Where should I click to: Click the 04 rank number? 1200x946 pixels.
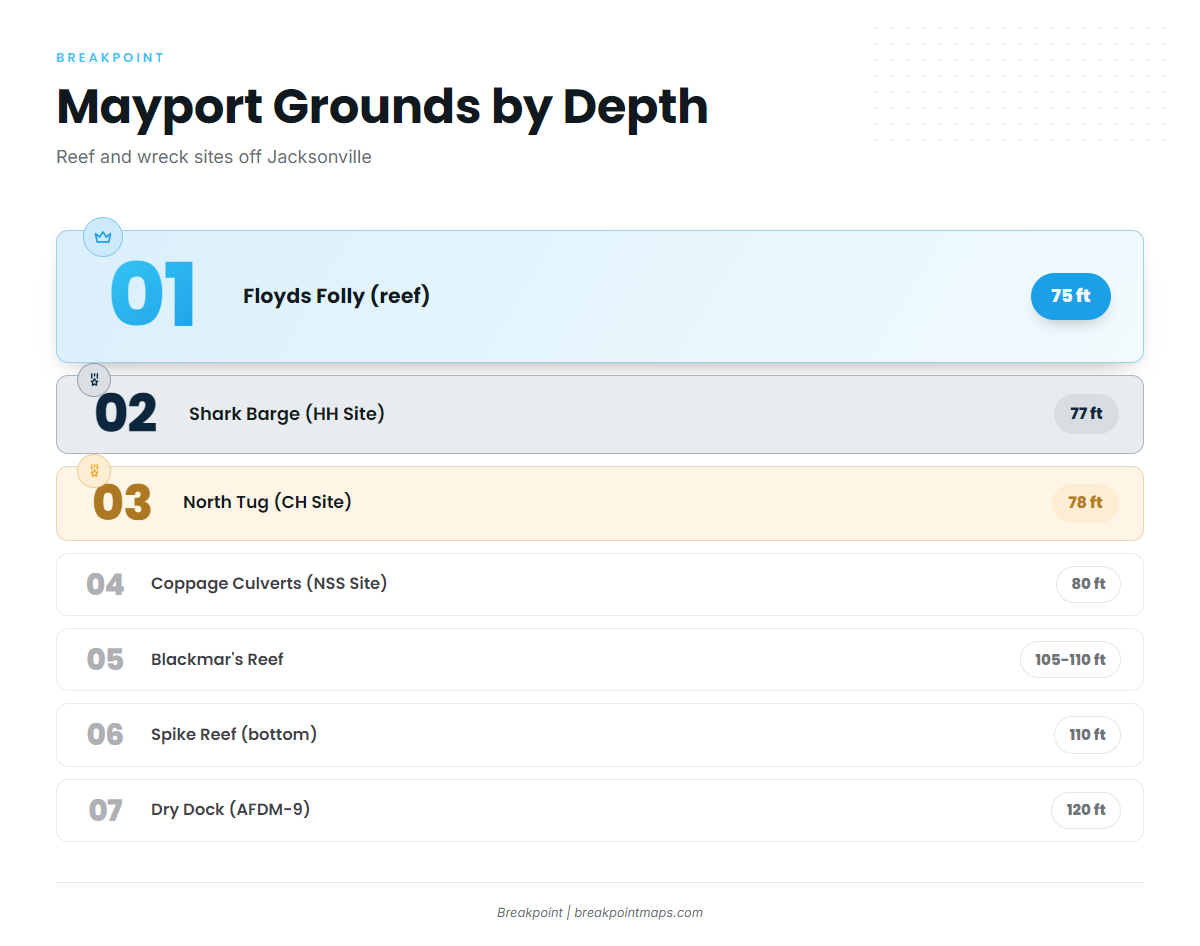(x=105, y=584)
